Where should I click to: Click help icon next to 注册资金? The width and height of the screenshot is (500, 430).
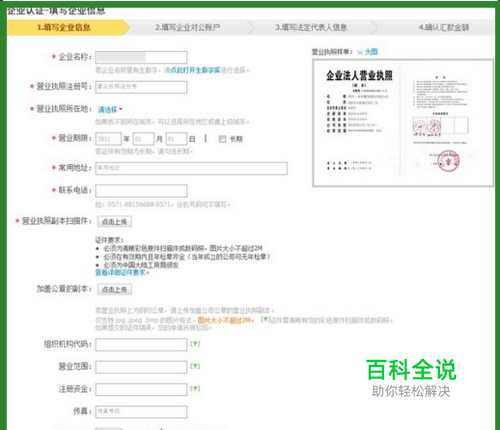click(195, 388)
